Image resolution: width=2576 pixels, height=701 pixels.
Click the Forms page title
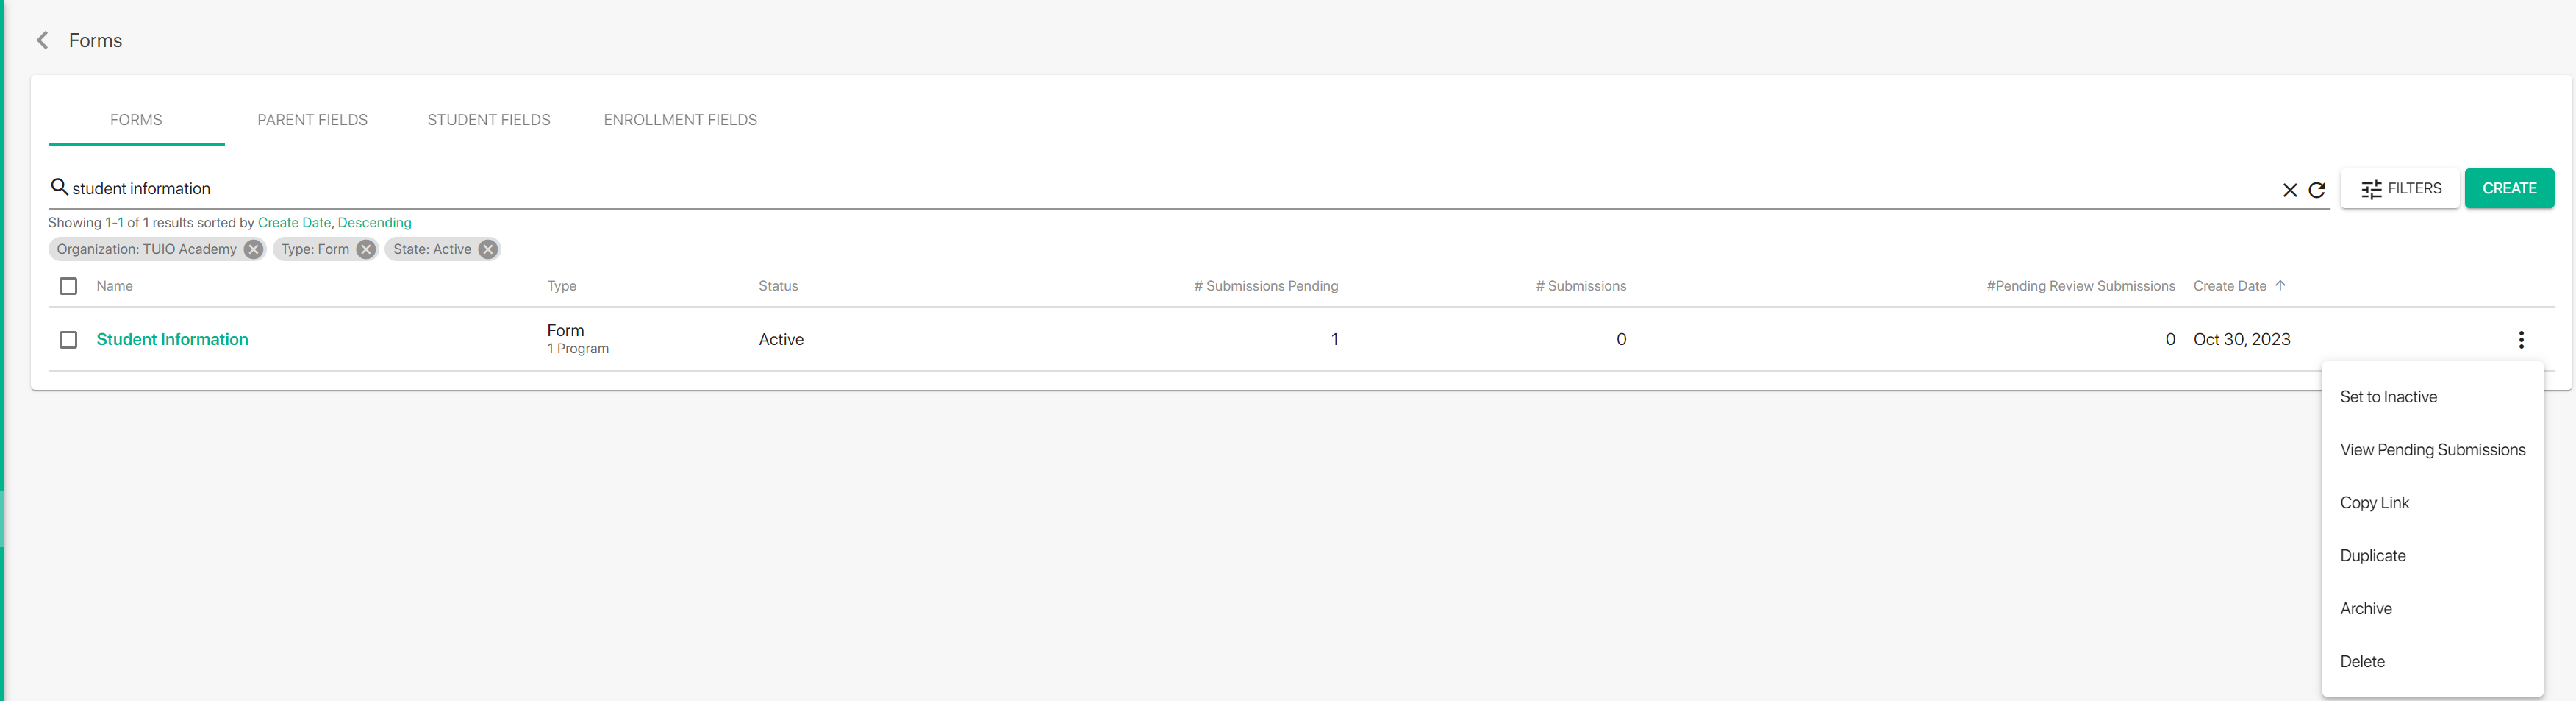point(95,40)
